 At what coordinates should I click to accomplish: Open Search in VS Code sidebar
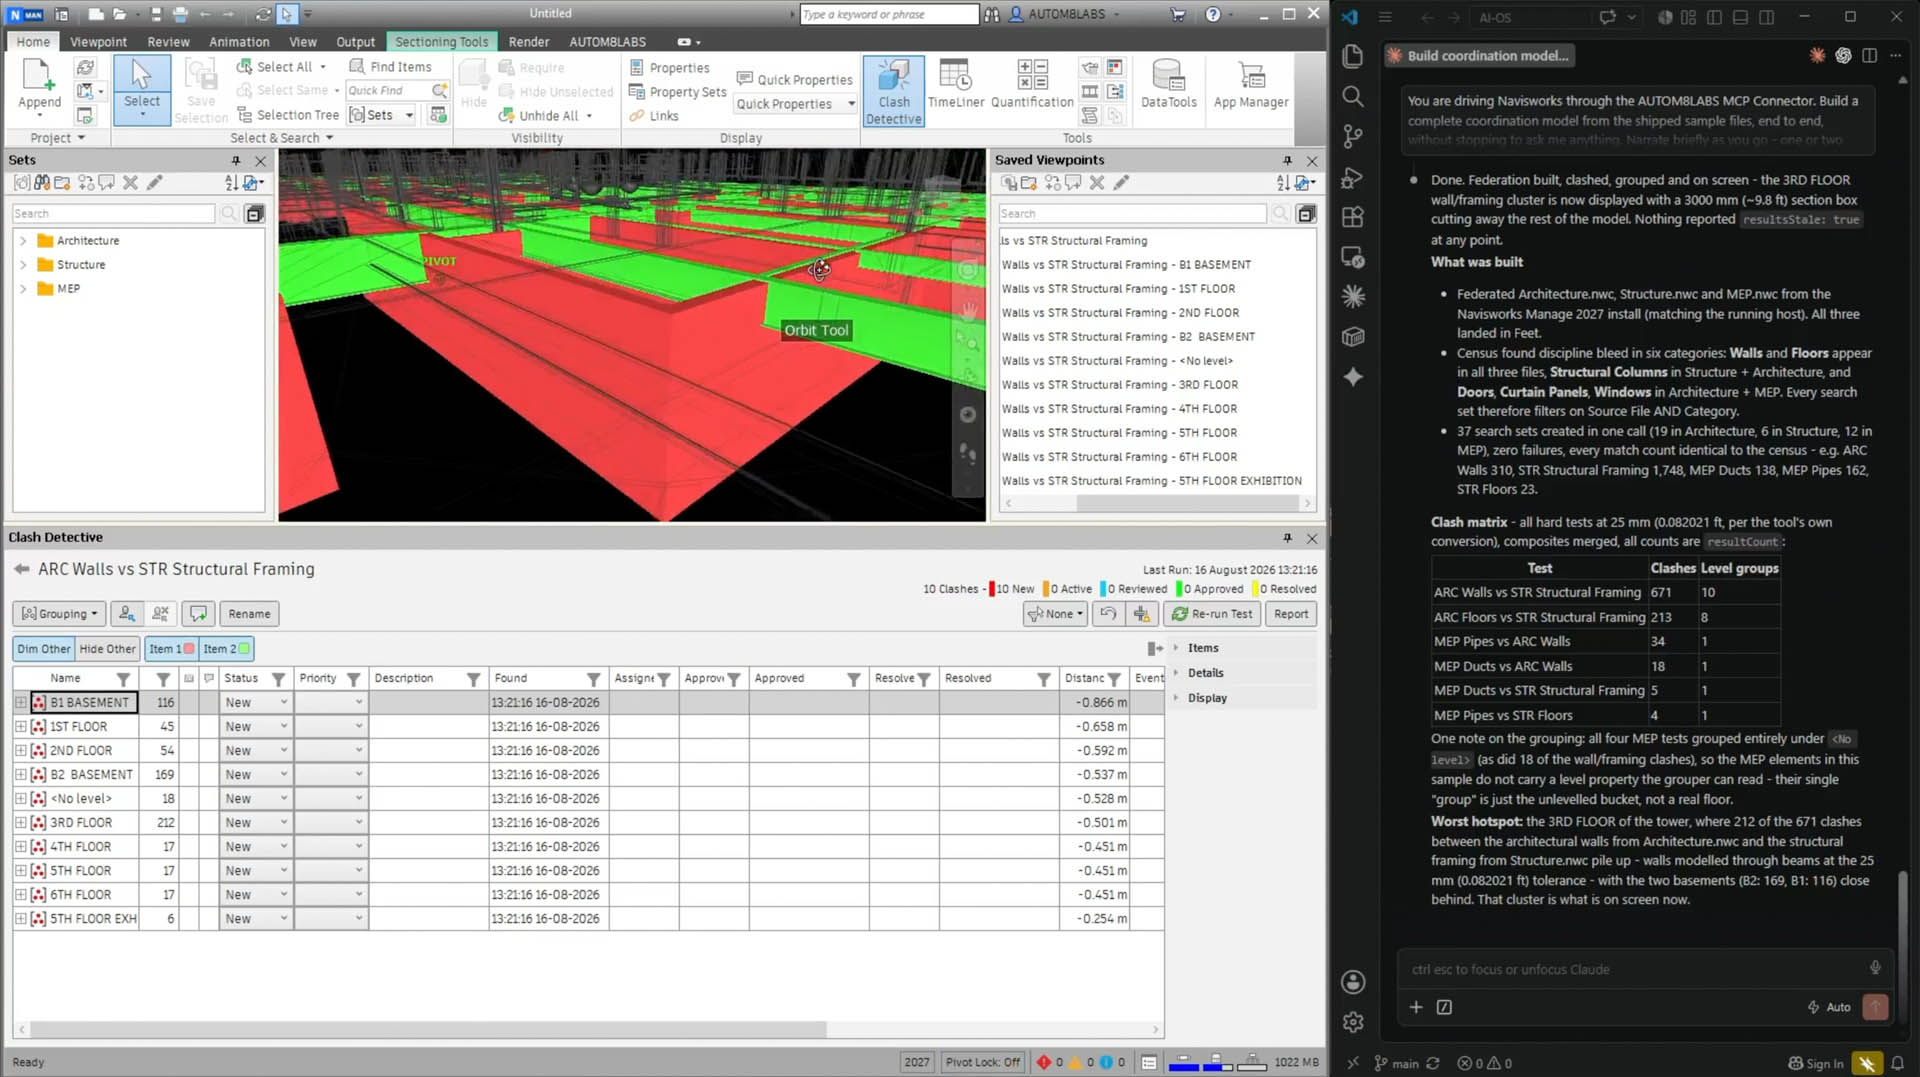click(1353, 96)
